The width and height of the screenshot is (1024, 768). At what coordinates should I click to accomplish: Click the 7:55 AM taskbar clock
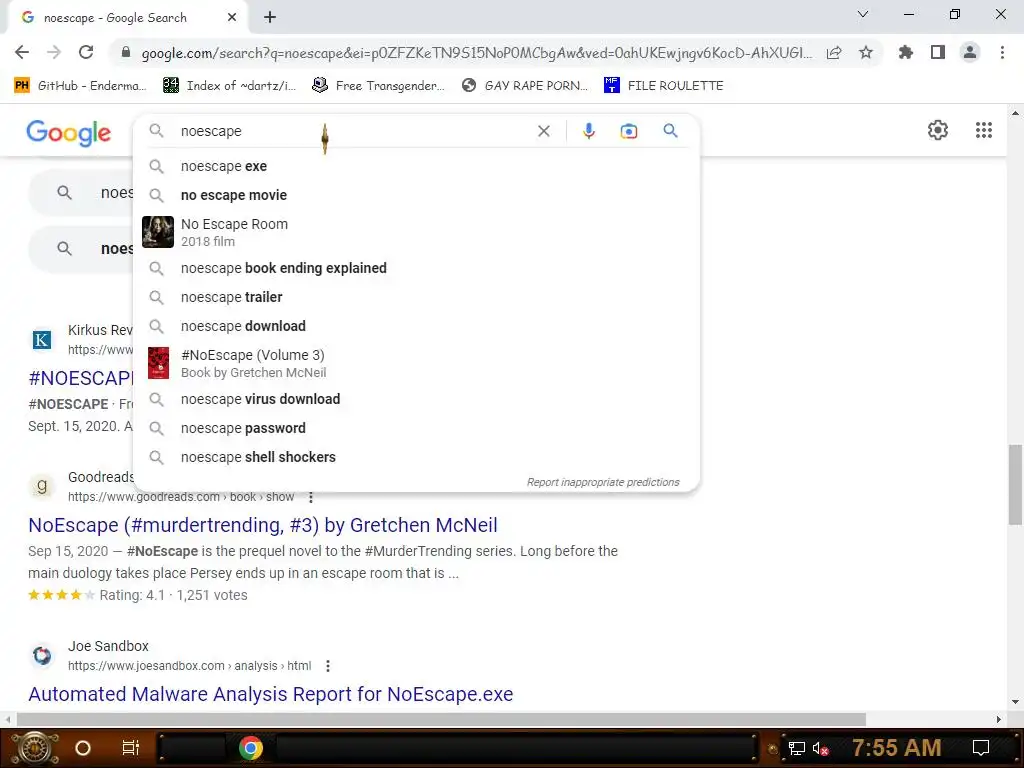coord(897,748)
